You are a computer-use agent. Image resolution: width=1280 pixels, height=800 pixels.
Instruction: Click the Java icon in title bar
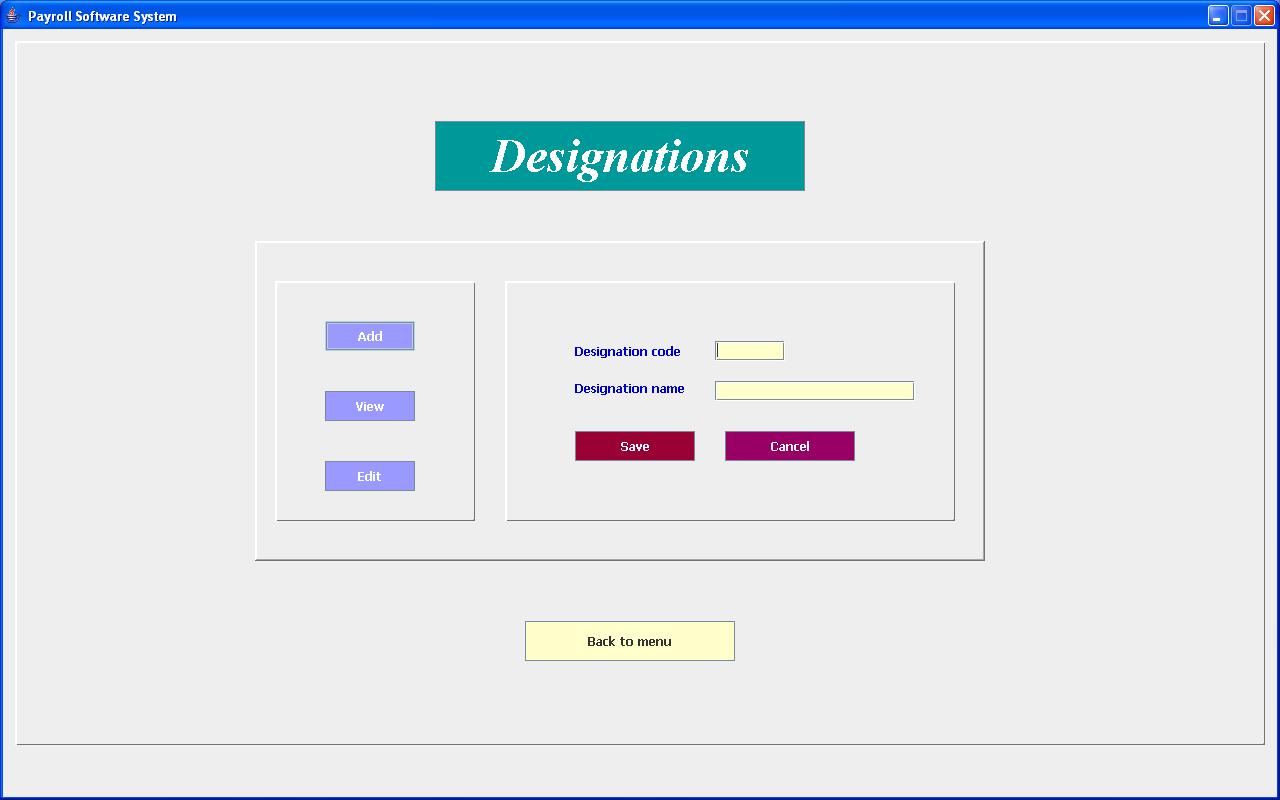coord(13,16)
